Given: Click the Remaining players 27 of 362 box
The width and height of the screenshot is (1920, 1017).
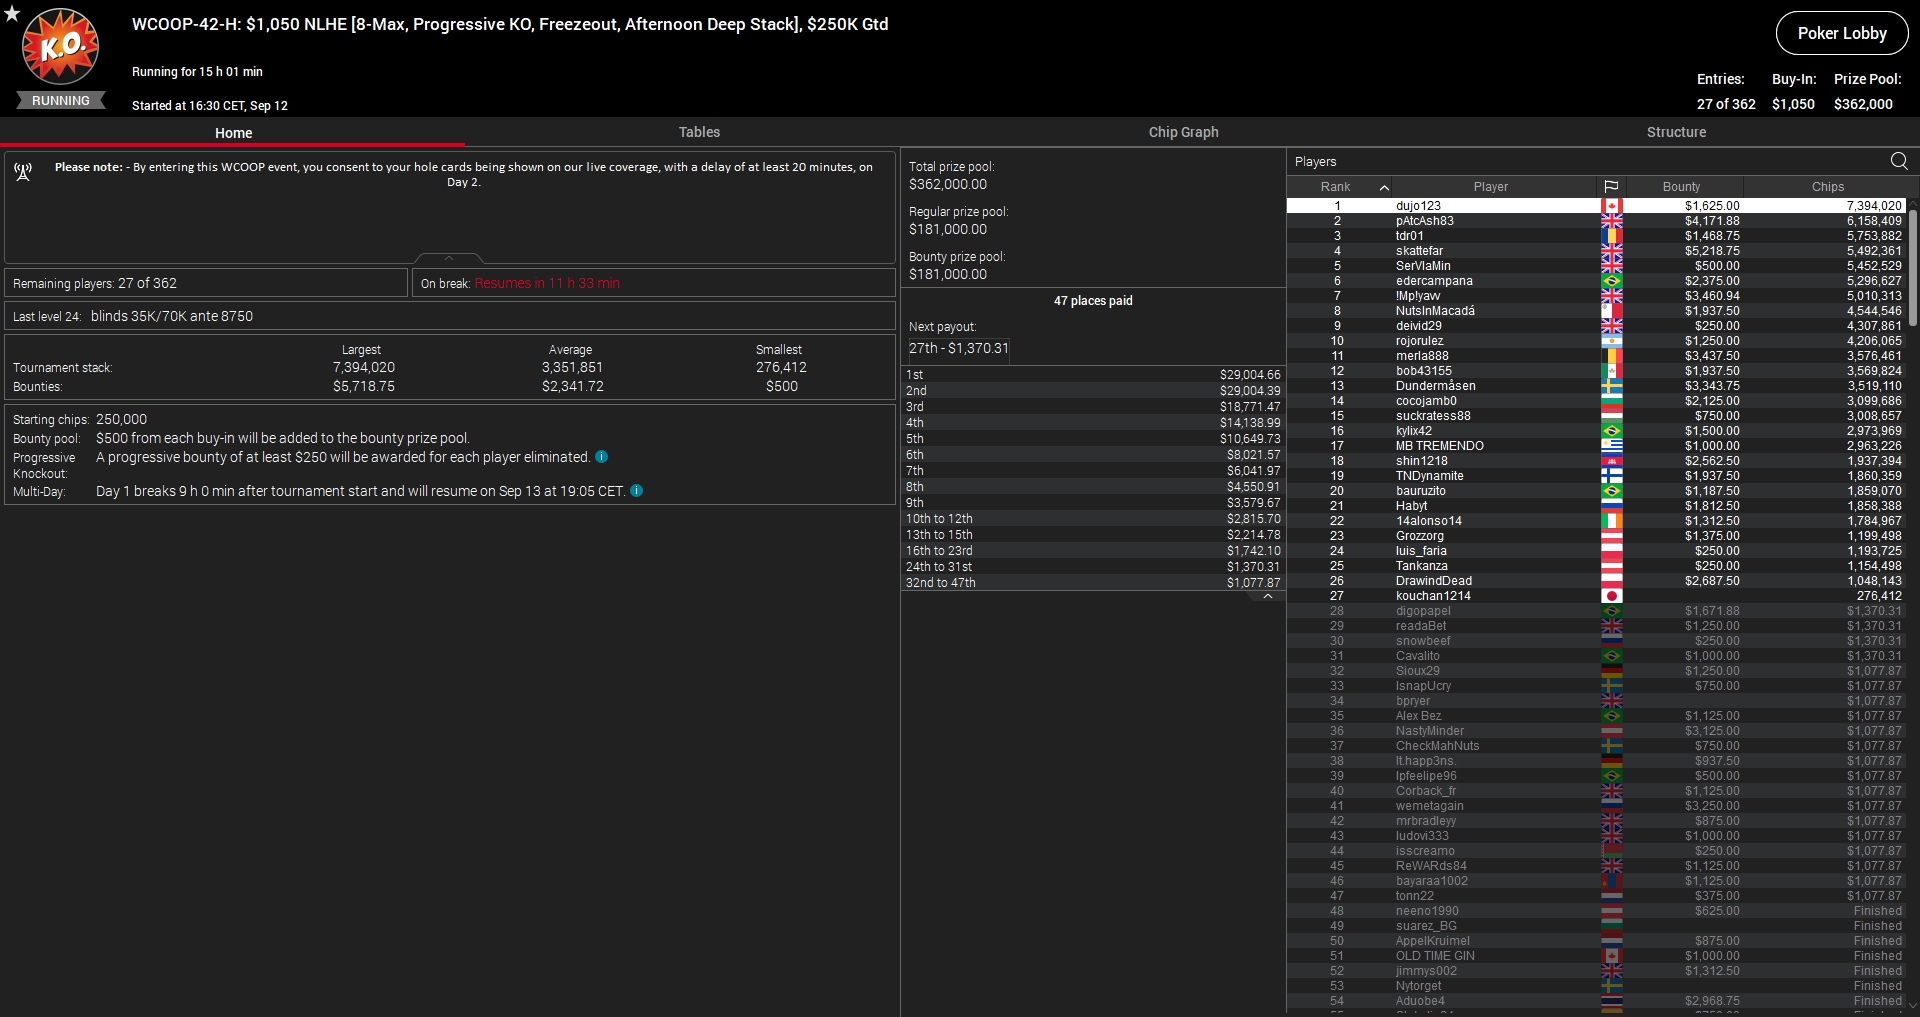Looking at the screenshot, I should pos(206,283).
